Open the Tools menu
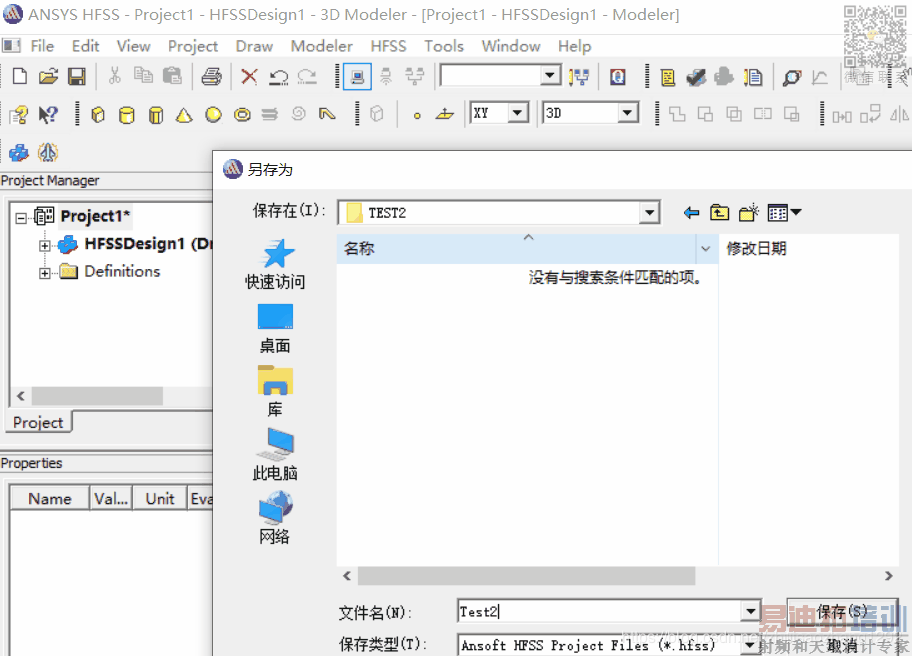The width and height of the screenshot is (912, 656). [444, 46]
